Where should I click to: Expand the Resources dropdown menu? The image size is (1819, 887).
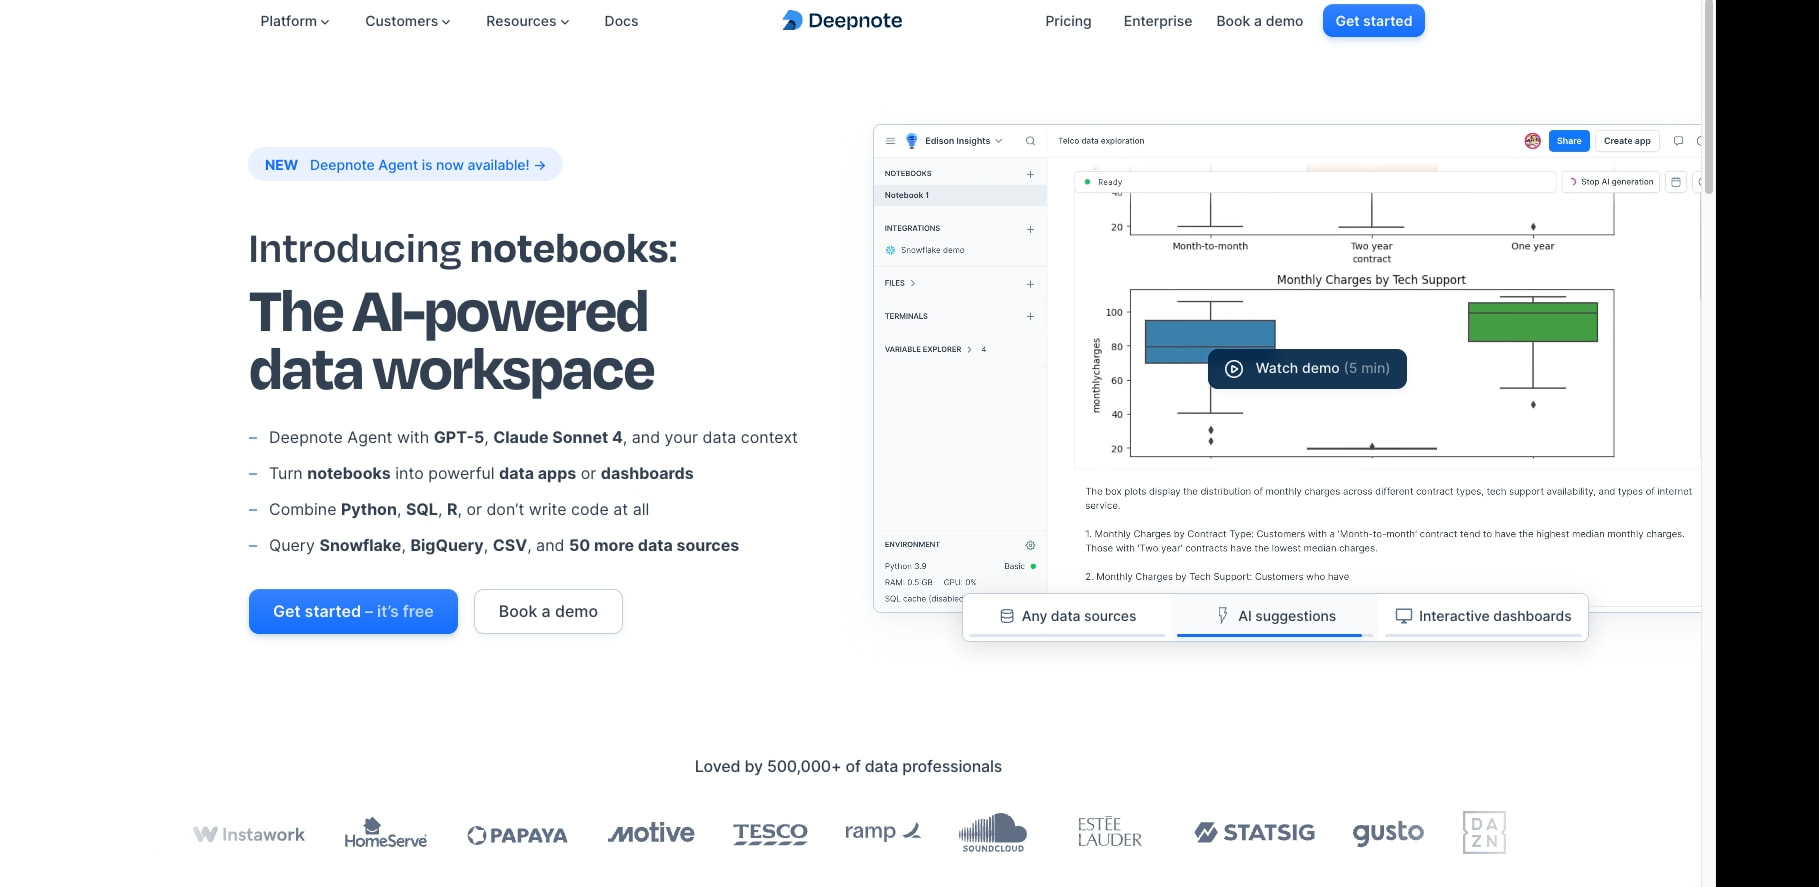527,21
